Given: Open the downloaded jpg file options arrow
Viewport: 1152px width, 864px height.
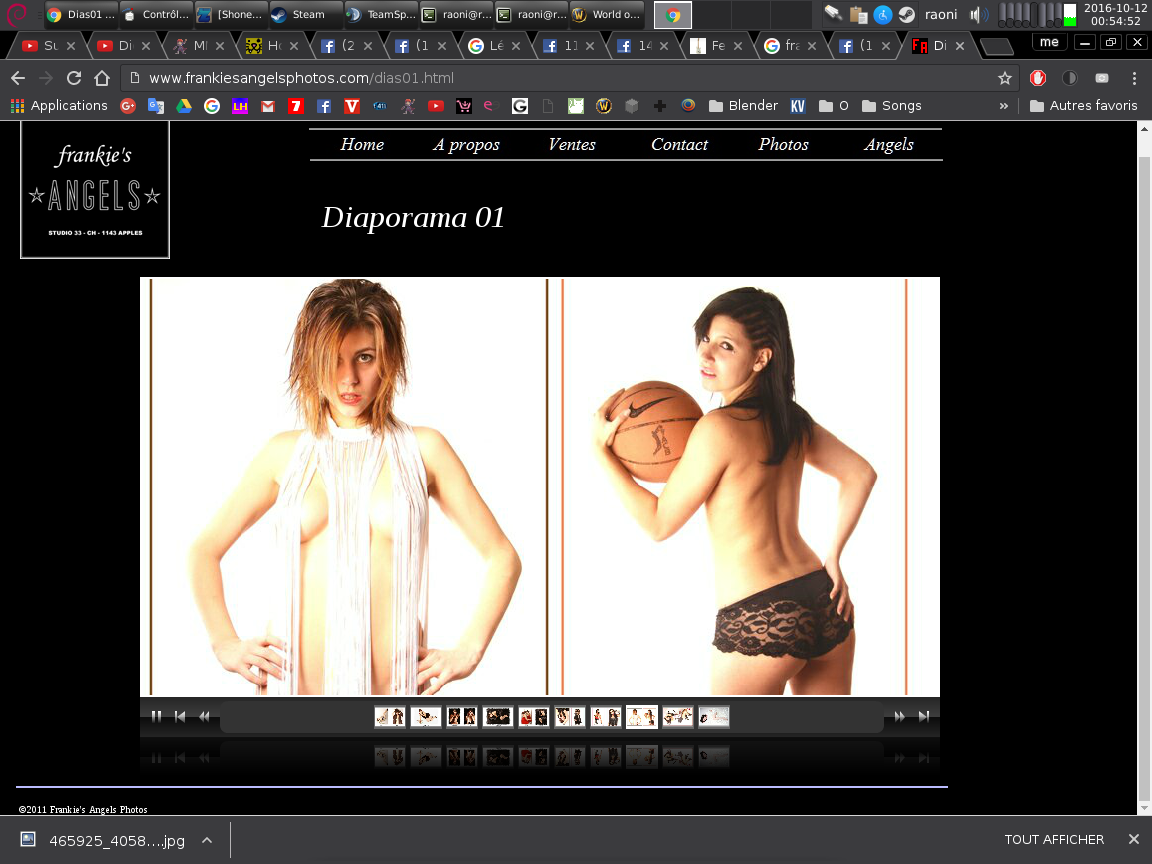Looking at the screenshot, I should click(x=207, y=840).
